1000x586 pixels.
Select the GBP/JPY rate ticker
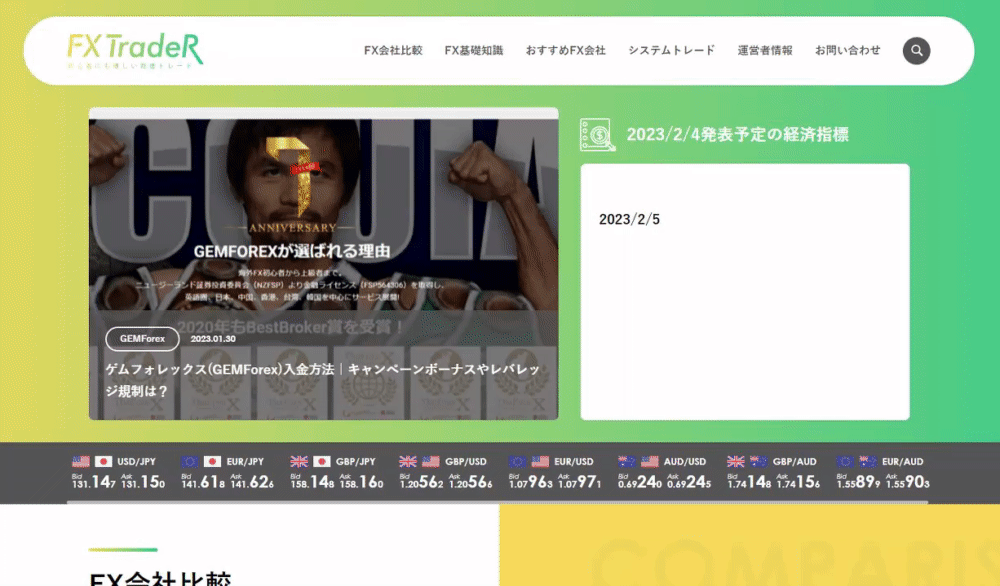point(337,472)
